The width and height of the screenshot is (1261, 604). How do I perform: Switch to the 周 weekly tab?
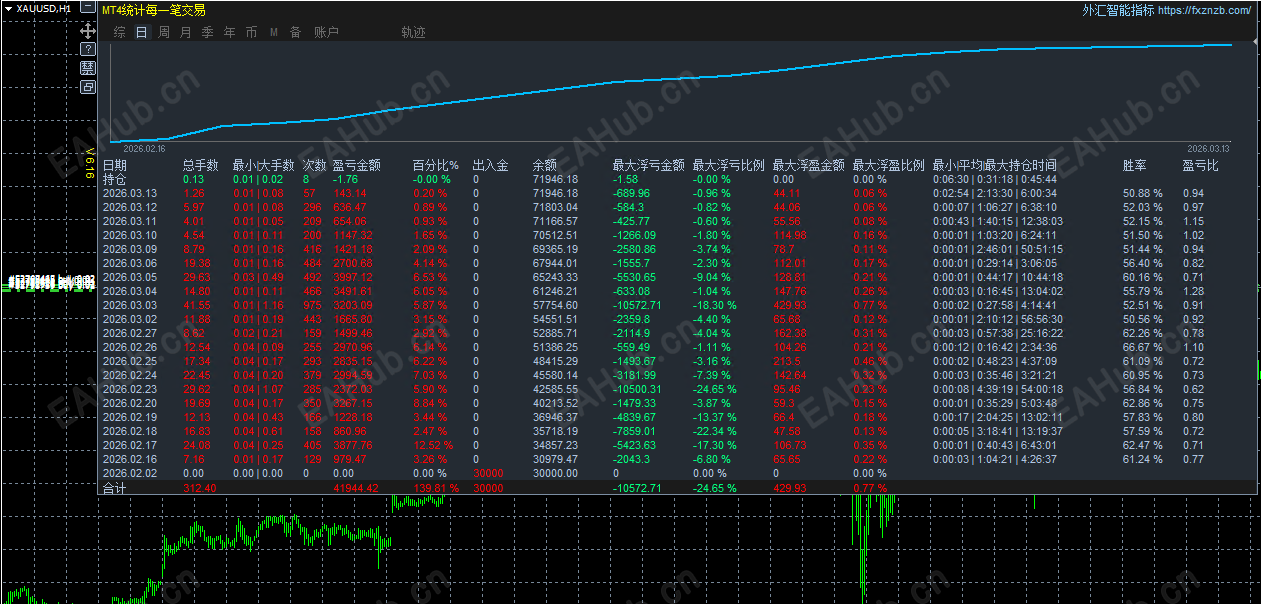(164, 32)
